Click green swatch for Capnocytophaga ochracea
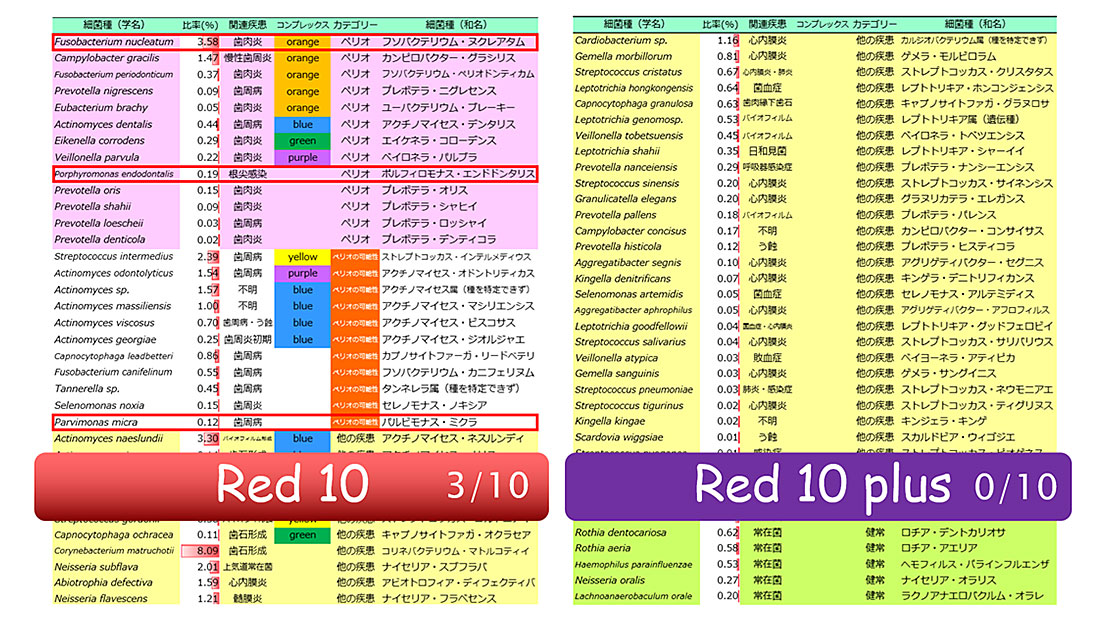The width and height of the screenshot is (1110, 620). click(x=302, y=535)
